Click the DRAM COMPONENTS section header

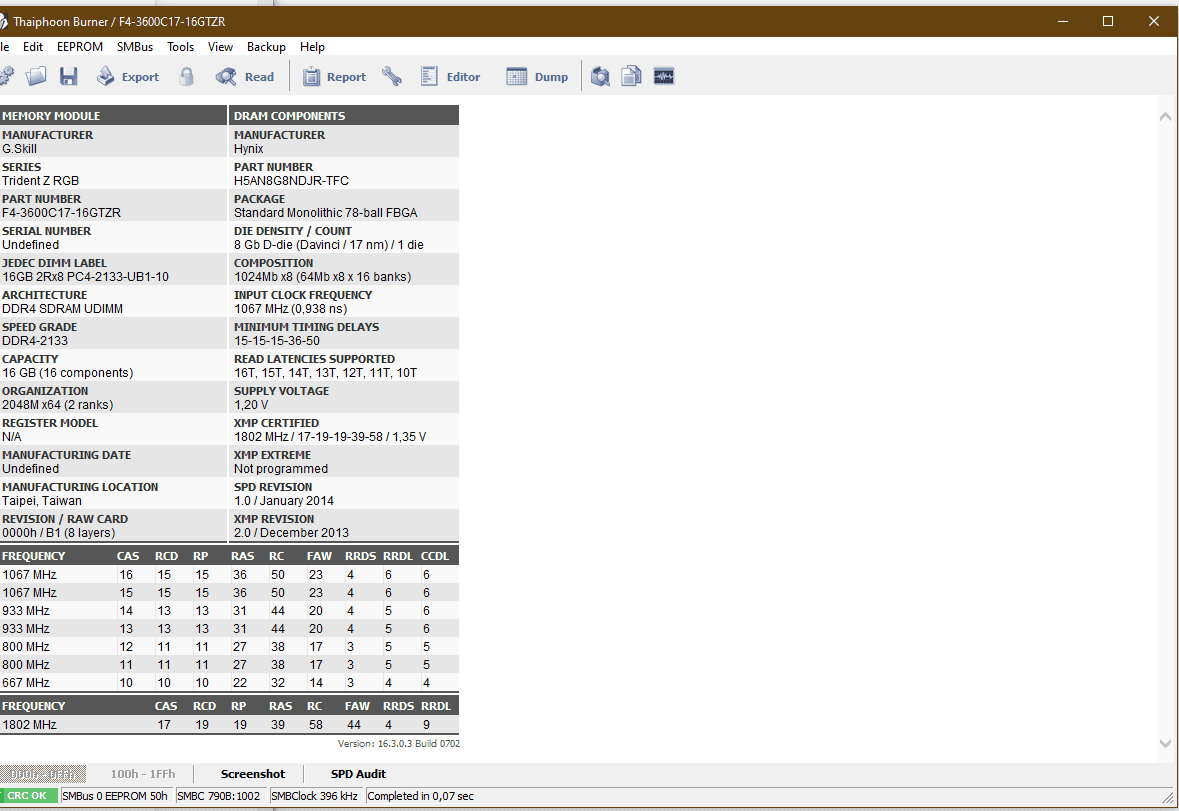click(344, 116)
